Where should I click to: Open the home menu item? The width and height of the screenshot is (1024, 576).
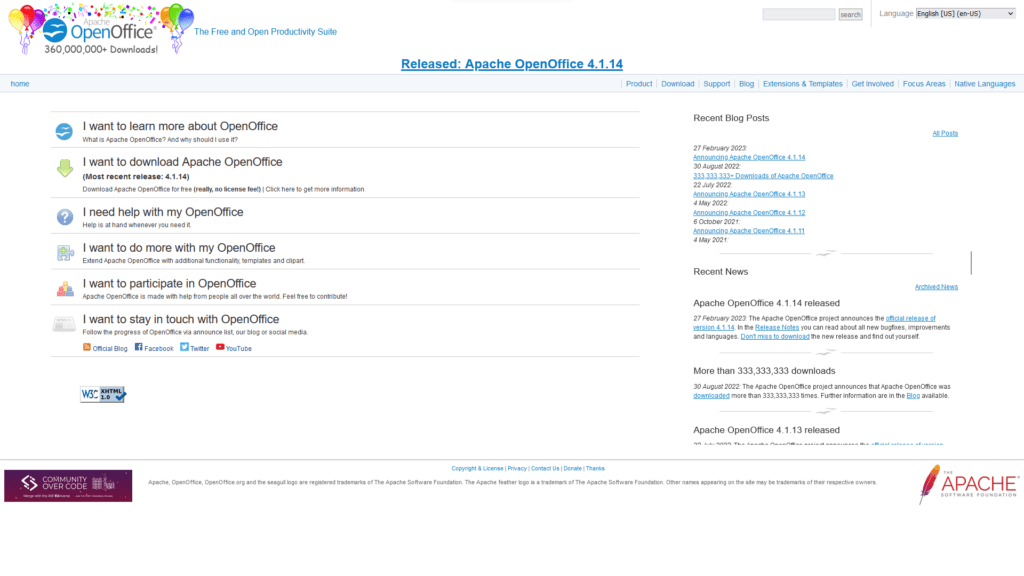coord(20,84)
